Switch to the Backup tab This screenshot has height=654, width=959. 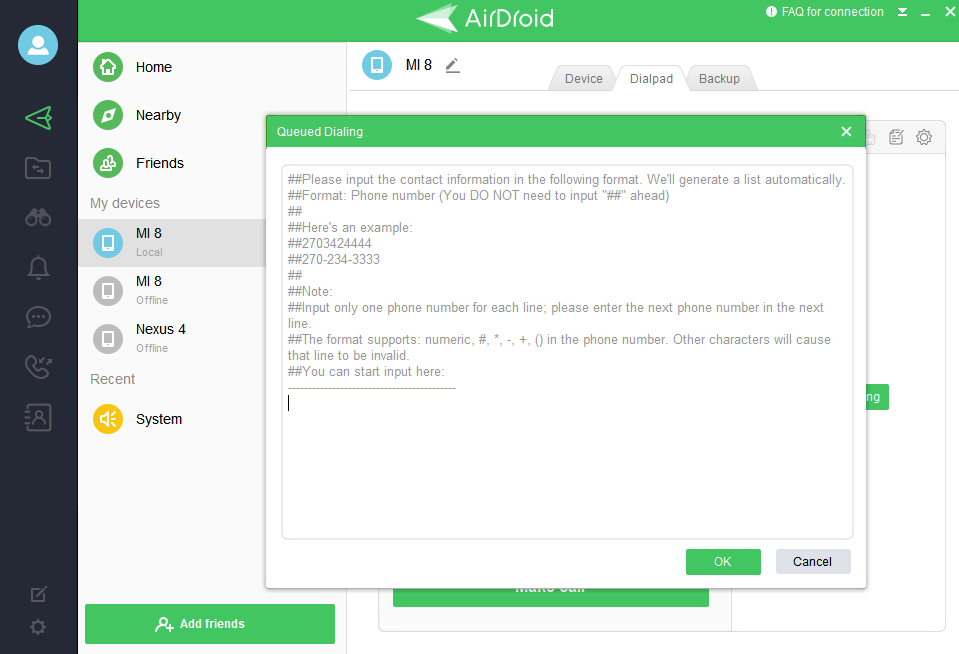coord(719,78)
